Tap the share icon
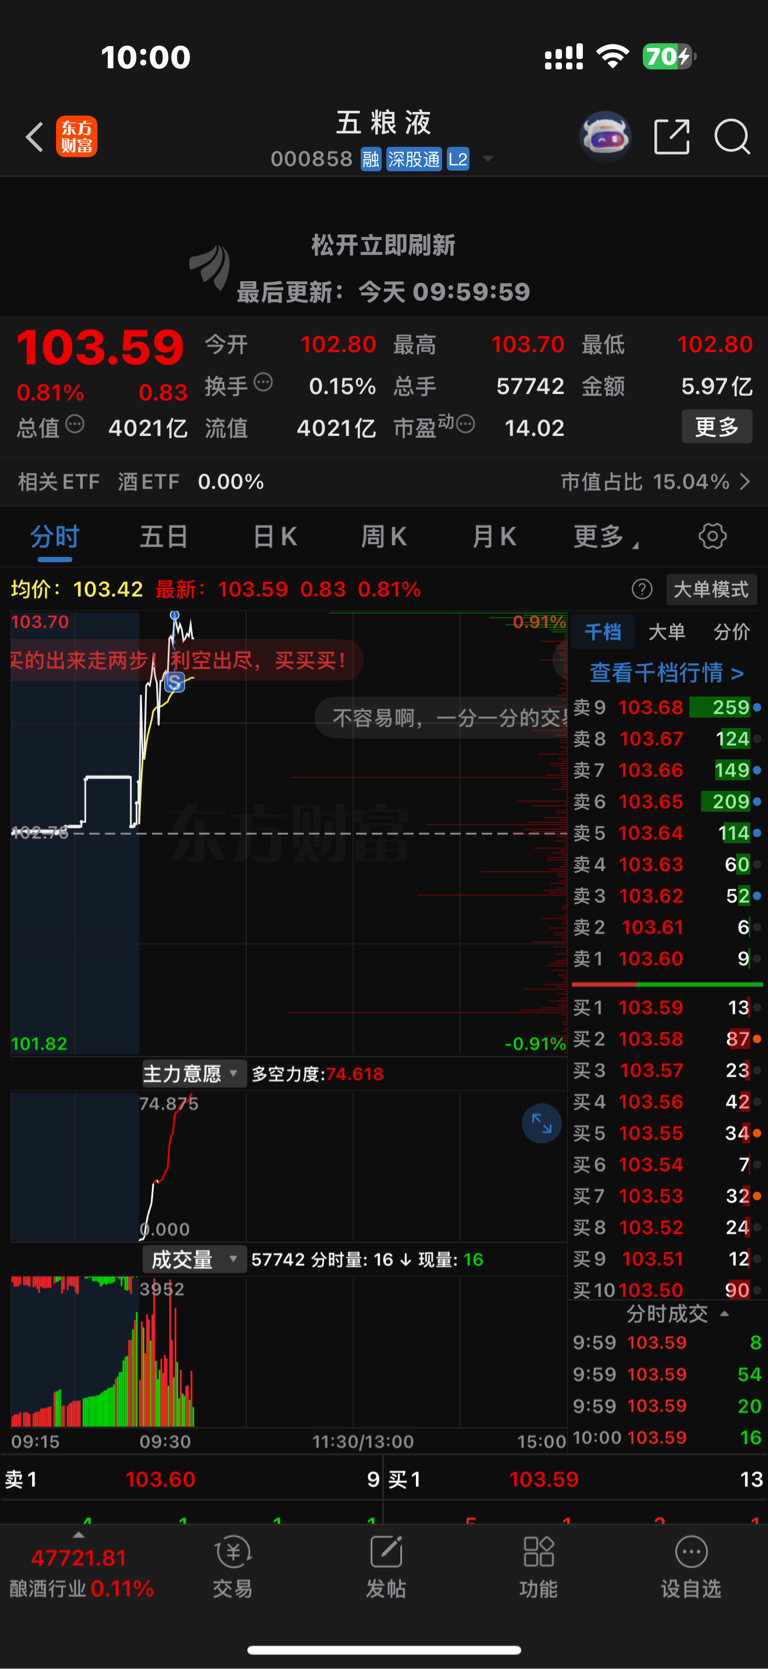This screenshot has height=1669, width=768. 672,137
